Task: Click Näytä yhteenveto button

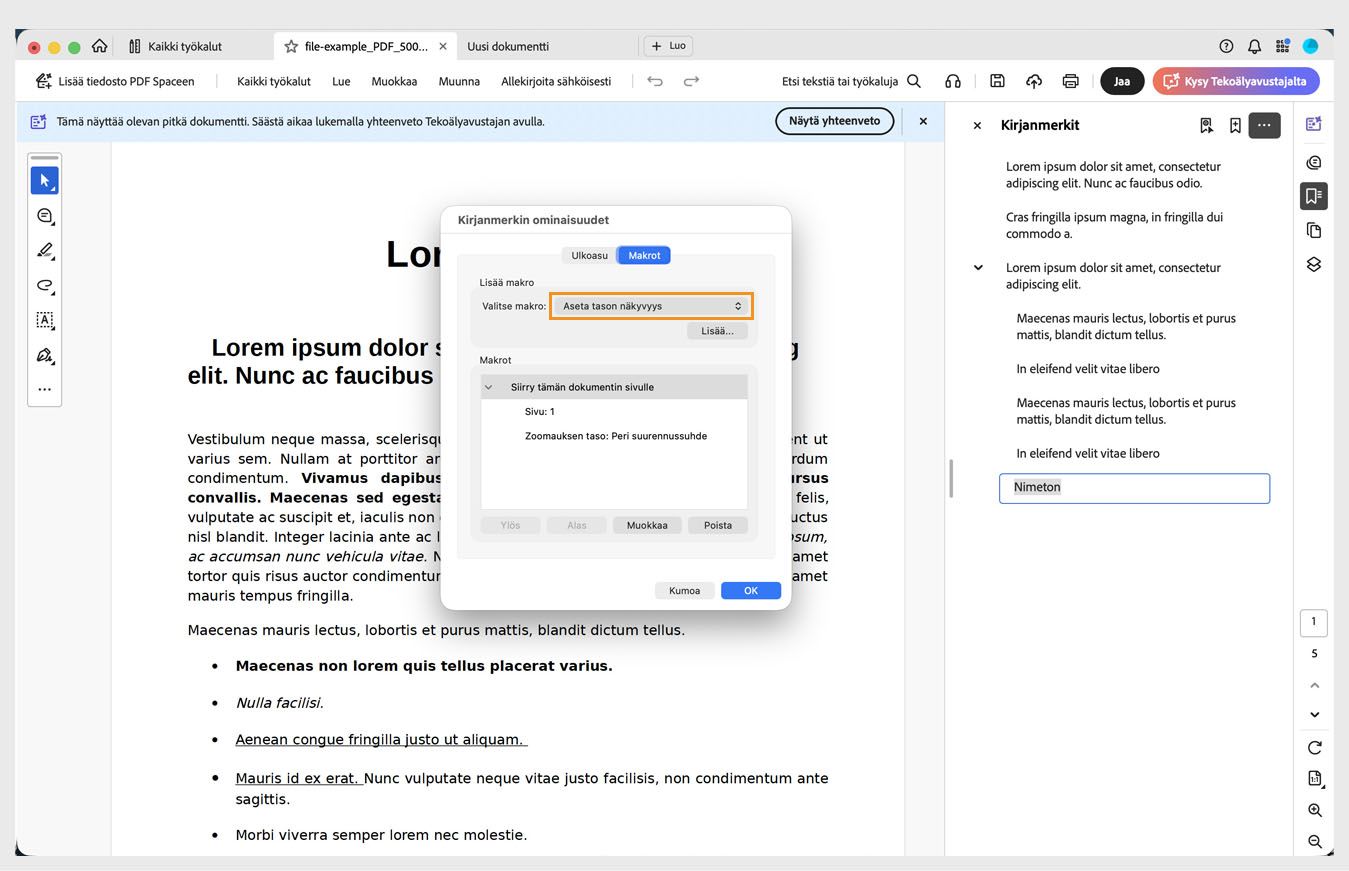Action: [834, 121]
